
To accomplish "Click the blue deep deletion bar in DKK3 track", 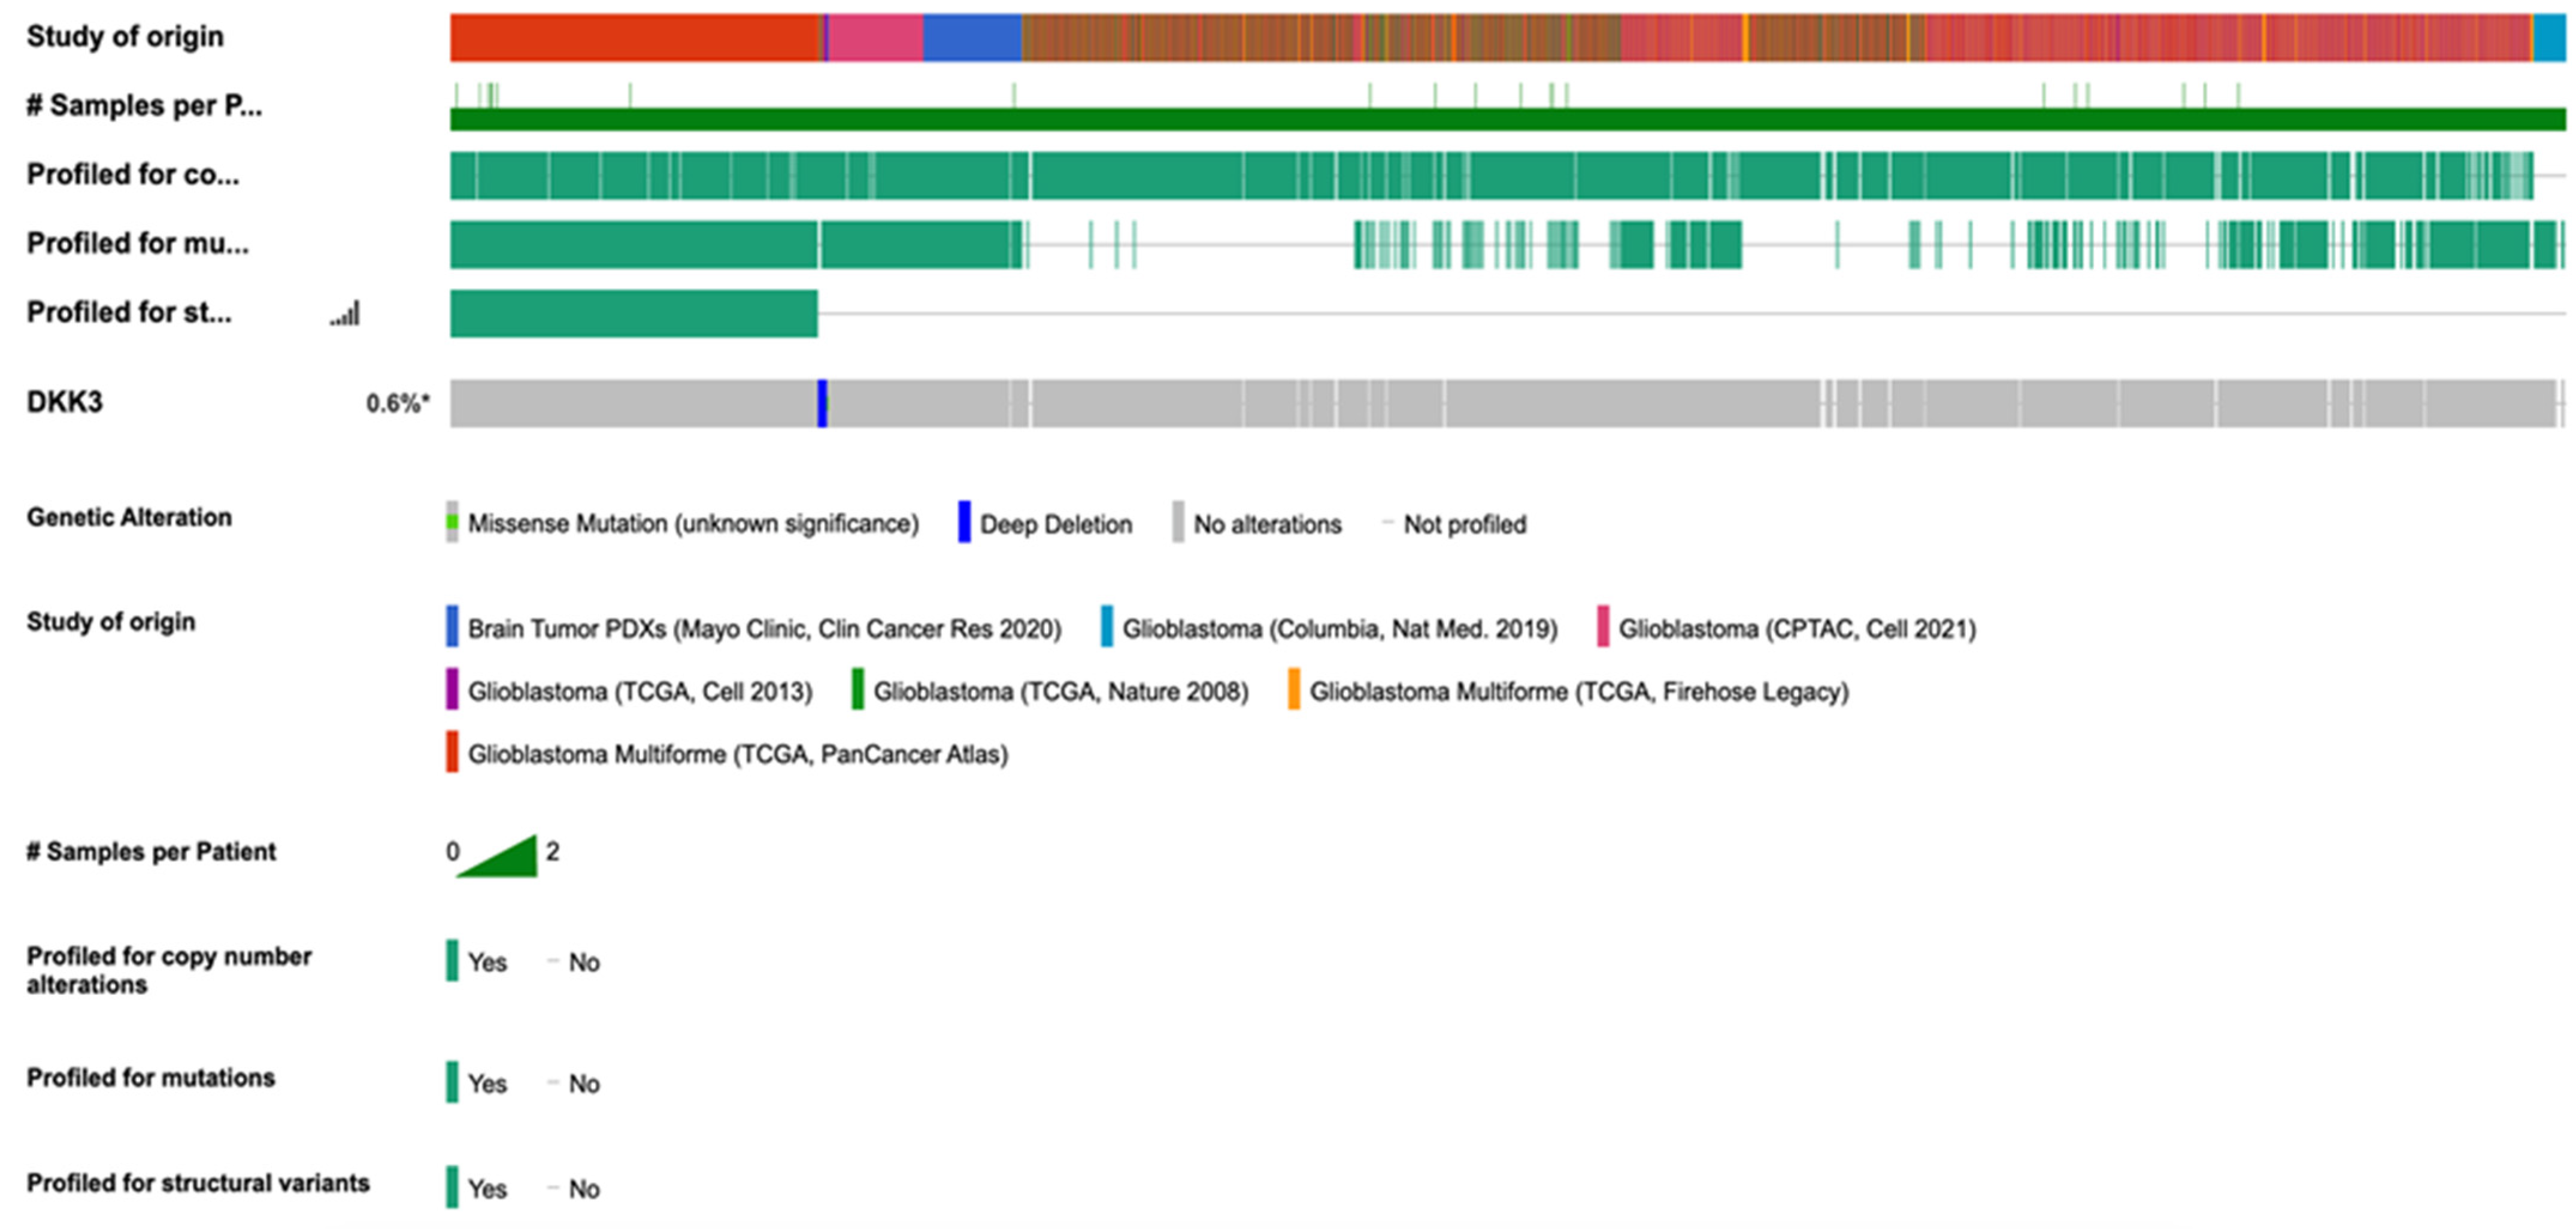I will tap(822, 403).
